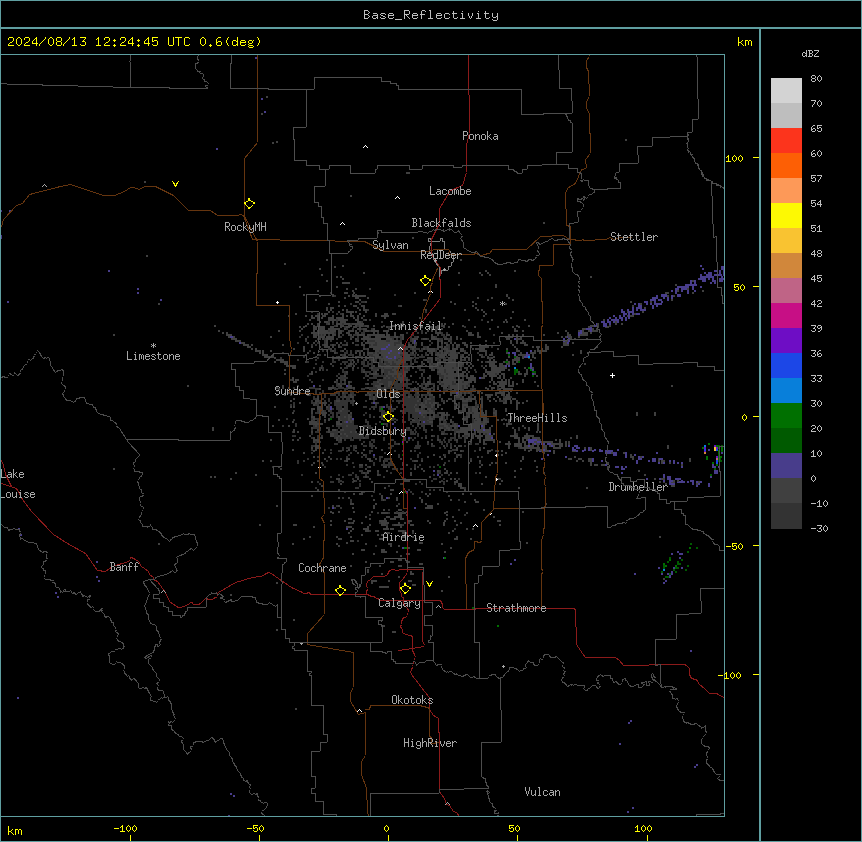Click the 80 value in dBZ legend

816,79
